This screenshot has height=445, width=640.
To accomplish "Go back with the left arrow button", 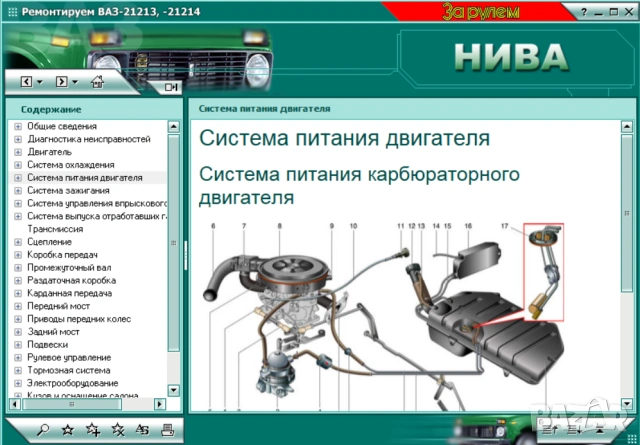I will click(x=26, y=82).
